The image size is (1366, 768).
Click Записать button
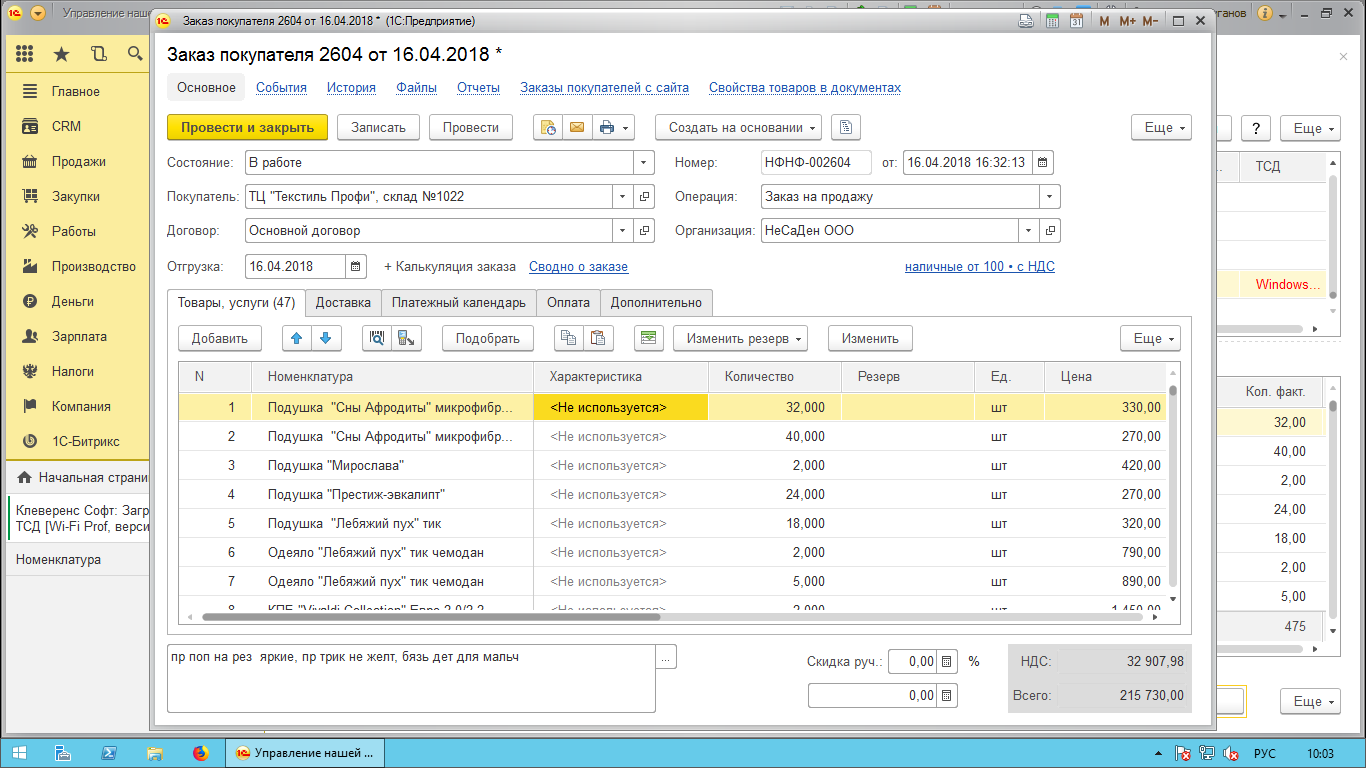[378, 127]
